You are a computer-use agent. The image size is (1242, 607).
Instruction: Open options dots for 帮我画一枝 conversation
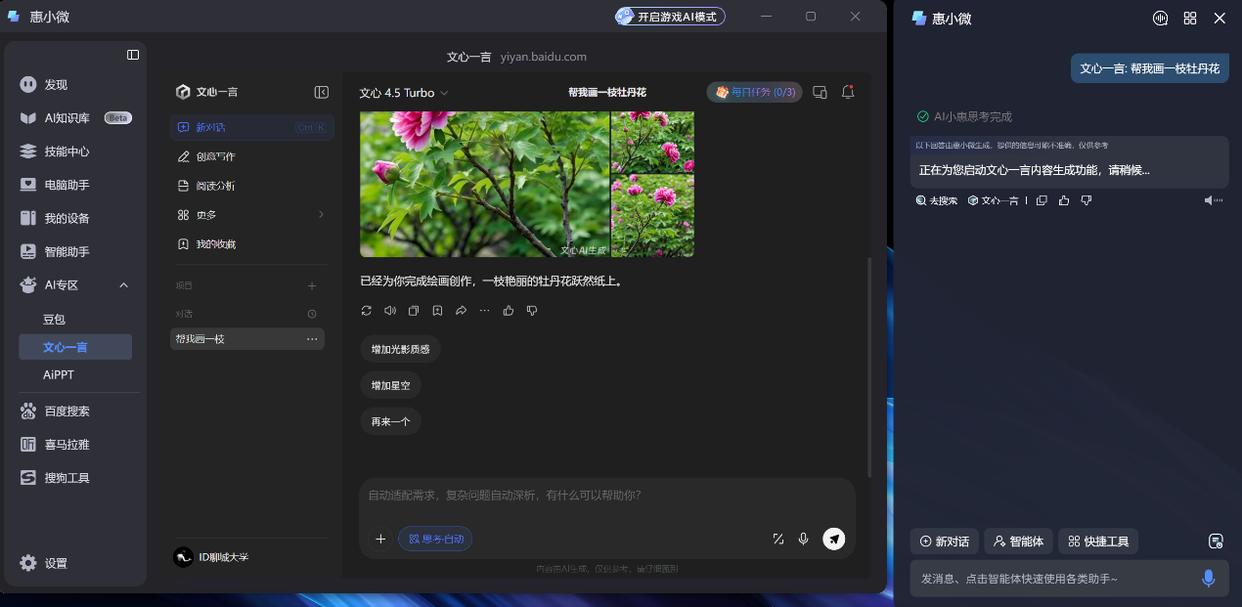pos(312,339)
